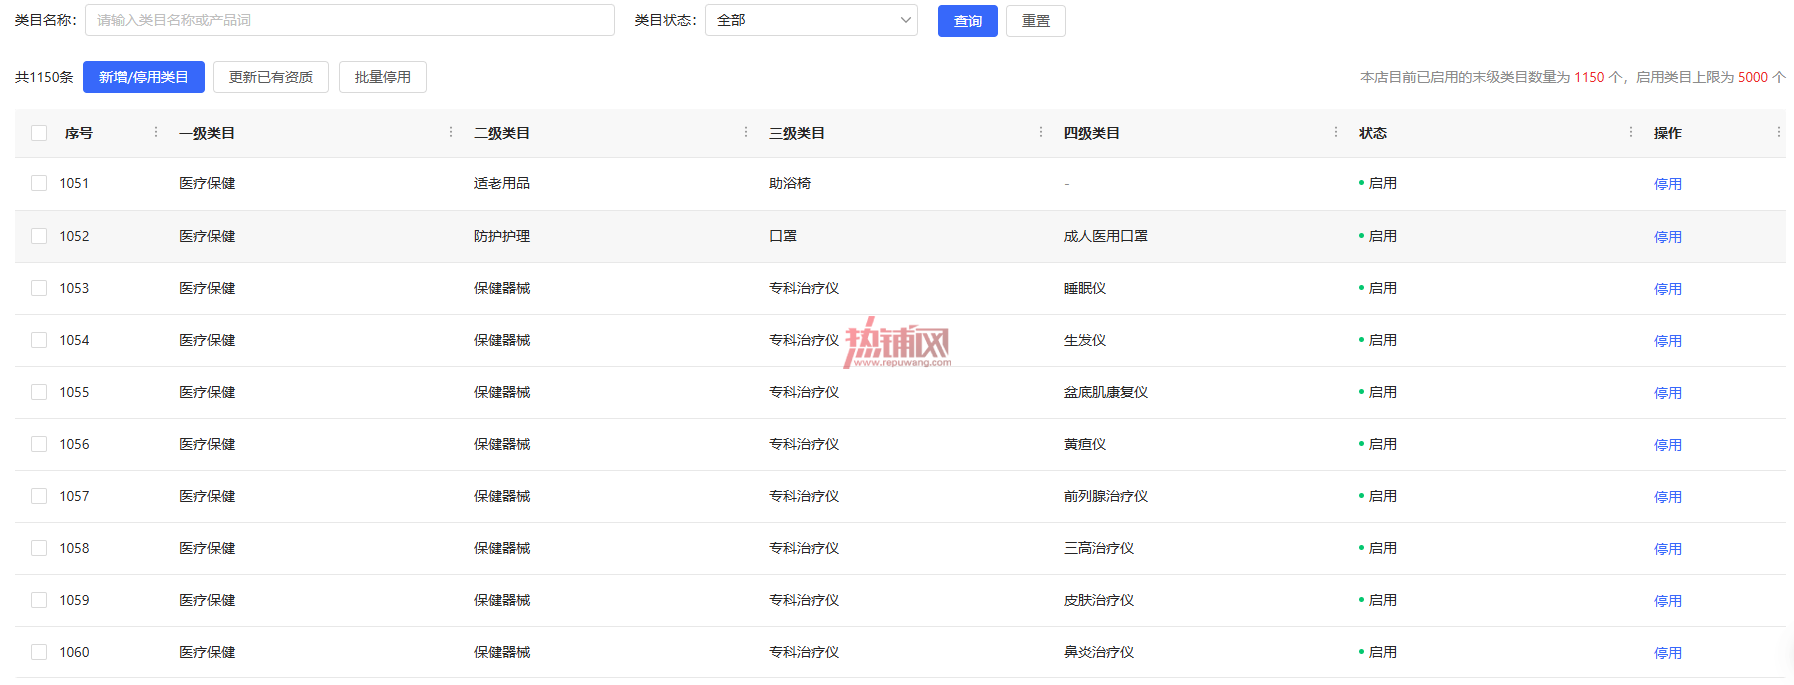
Task: Check the checkbox for row 1058
Action: click(x=39, y=548)
